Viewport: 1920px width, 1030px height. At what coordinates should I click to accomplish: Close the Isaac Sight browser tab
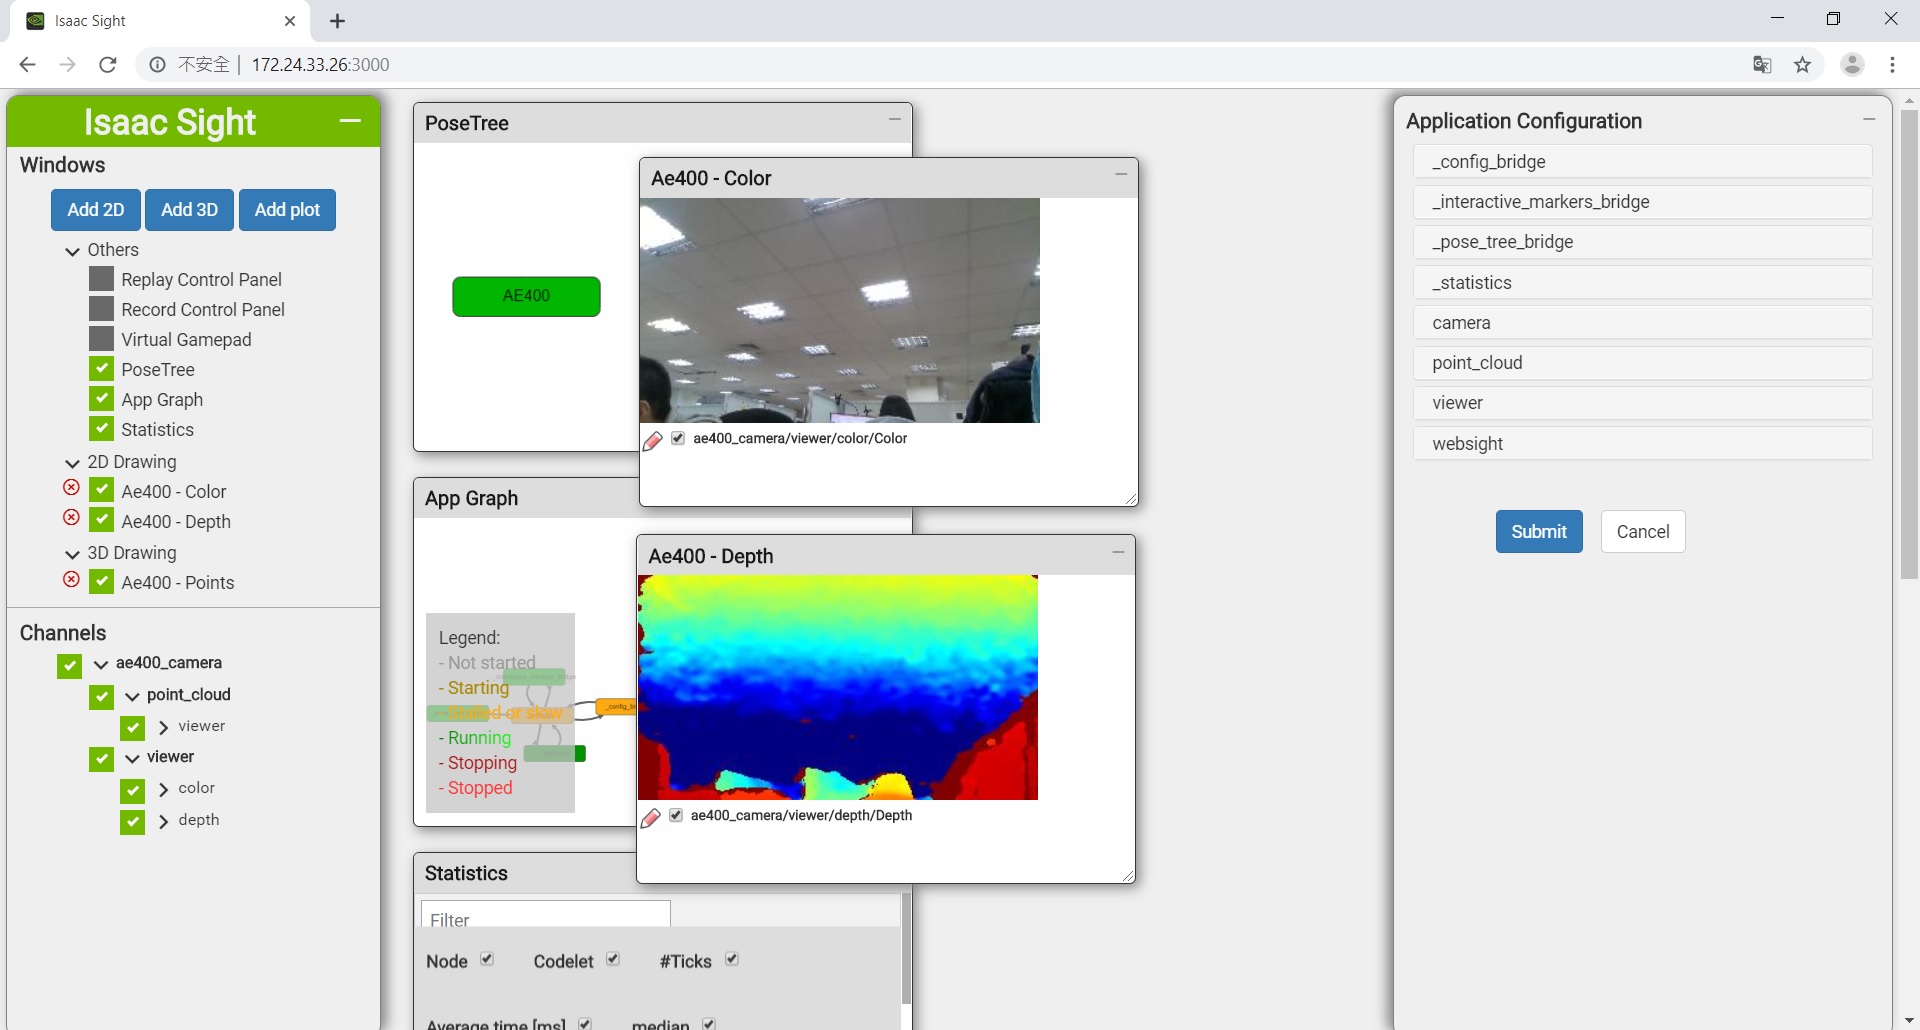(290, 21)
